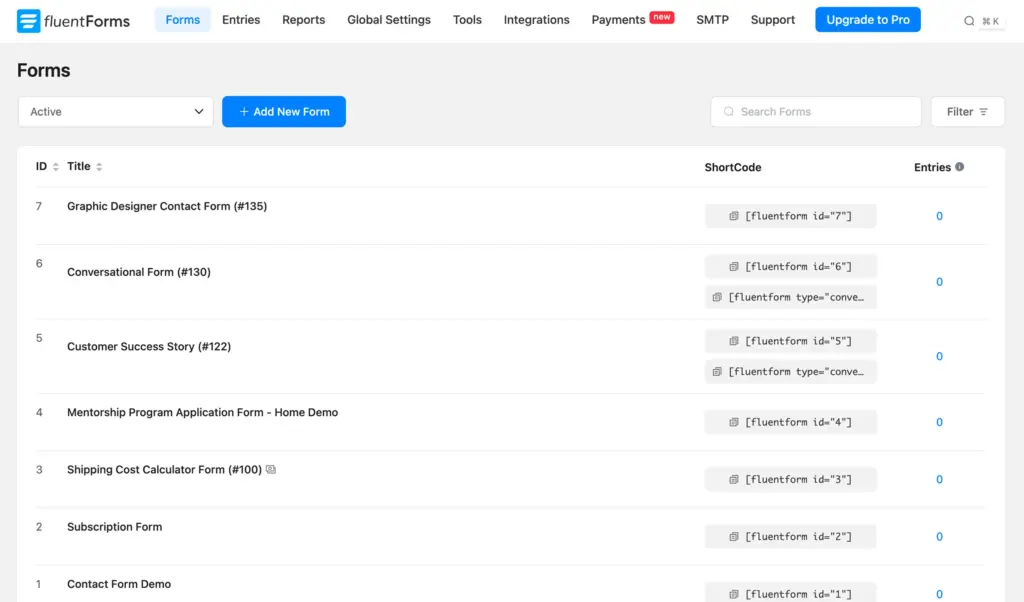Click the info icon beside Entries
The width and height of the screenshot is (1024, 602).
(x=960, y=167)
